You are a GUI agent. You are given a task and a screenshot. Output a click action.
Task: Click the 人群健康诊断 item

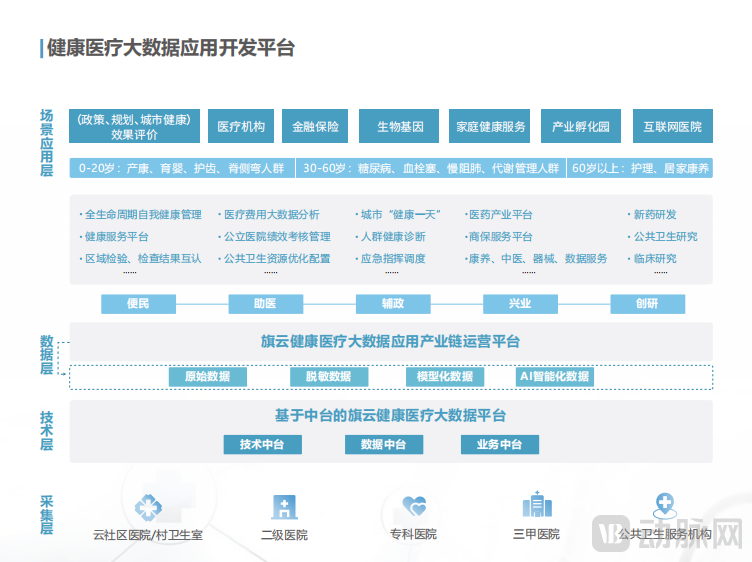[x=390, y=236]
